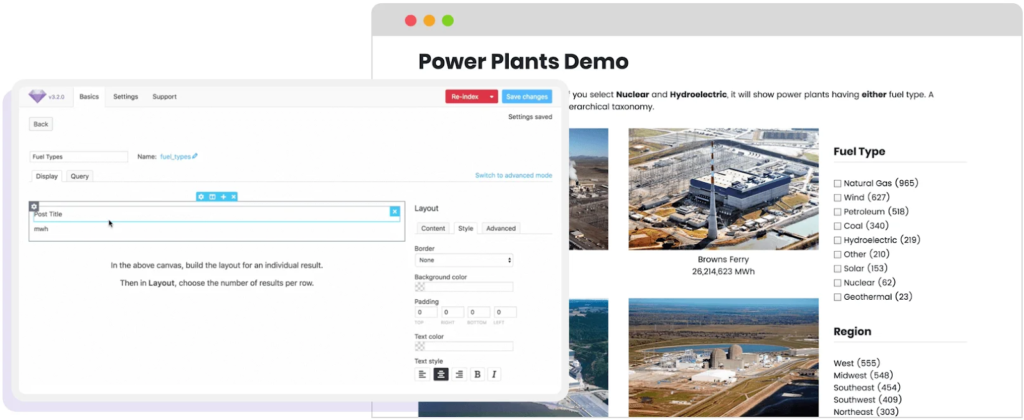Open the Border dropdown set to None
This screenshot has height=420, width=1024.
tap(464, 260)
